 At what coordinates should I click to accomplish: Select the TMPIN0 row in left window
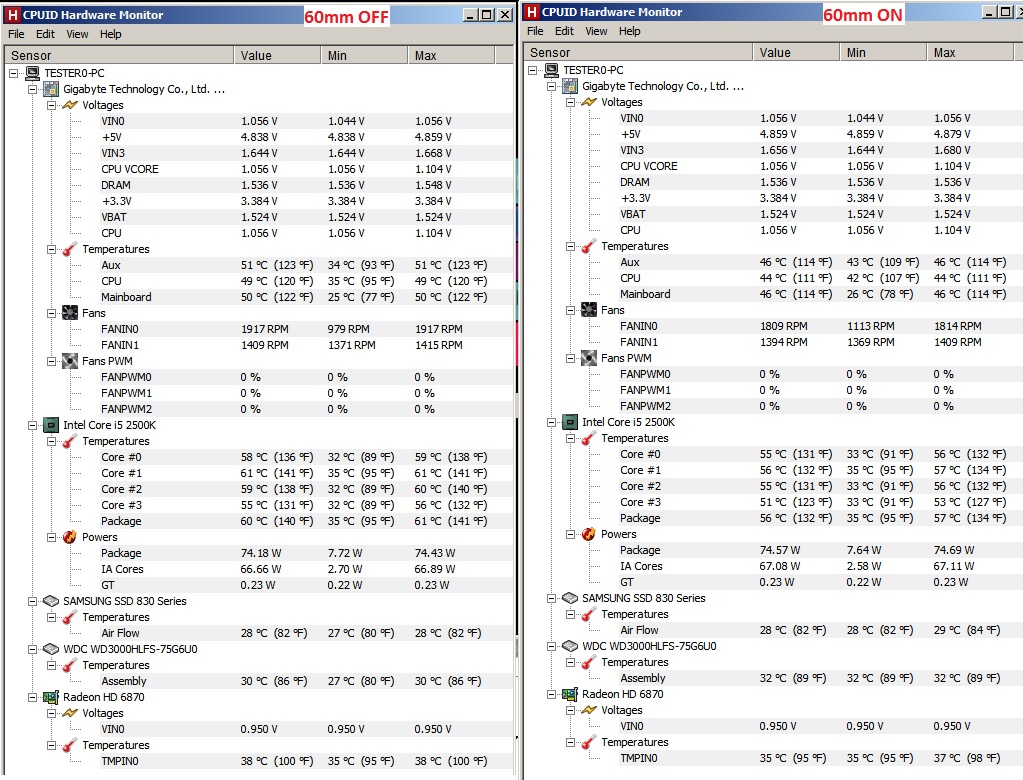coord(307,760)
